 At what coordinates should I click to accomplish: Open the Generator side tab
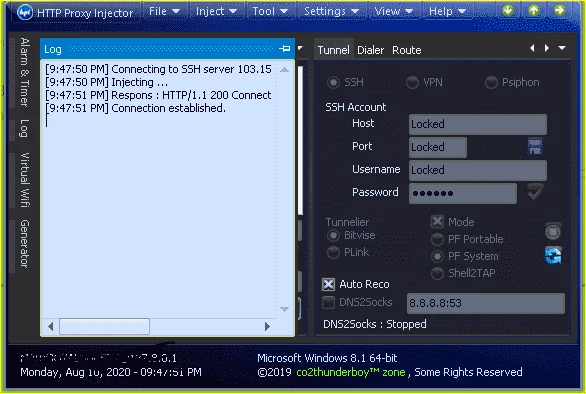pos(25,244)
